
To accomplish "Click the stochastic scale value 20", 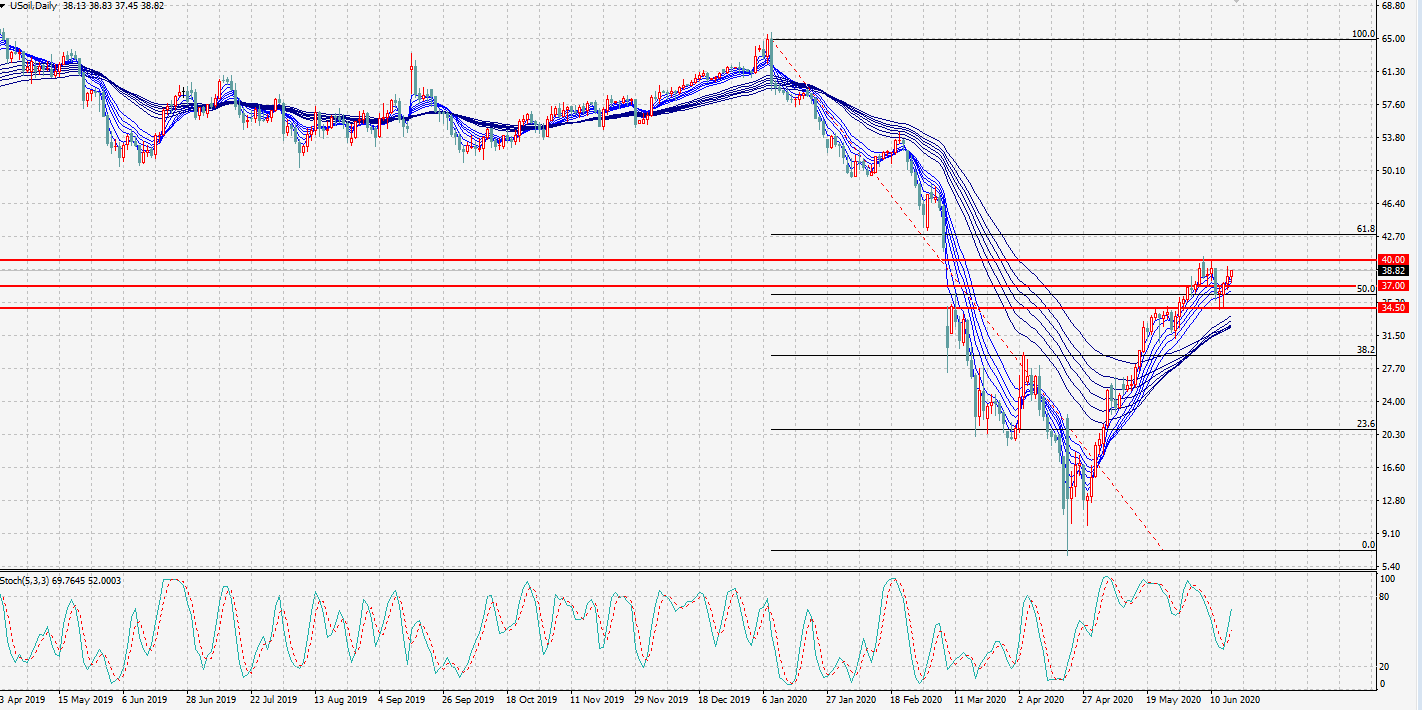I will [x=1386, y=666].
